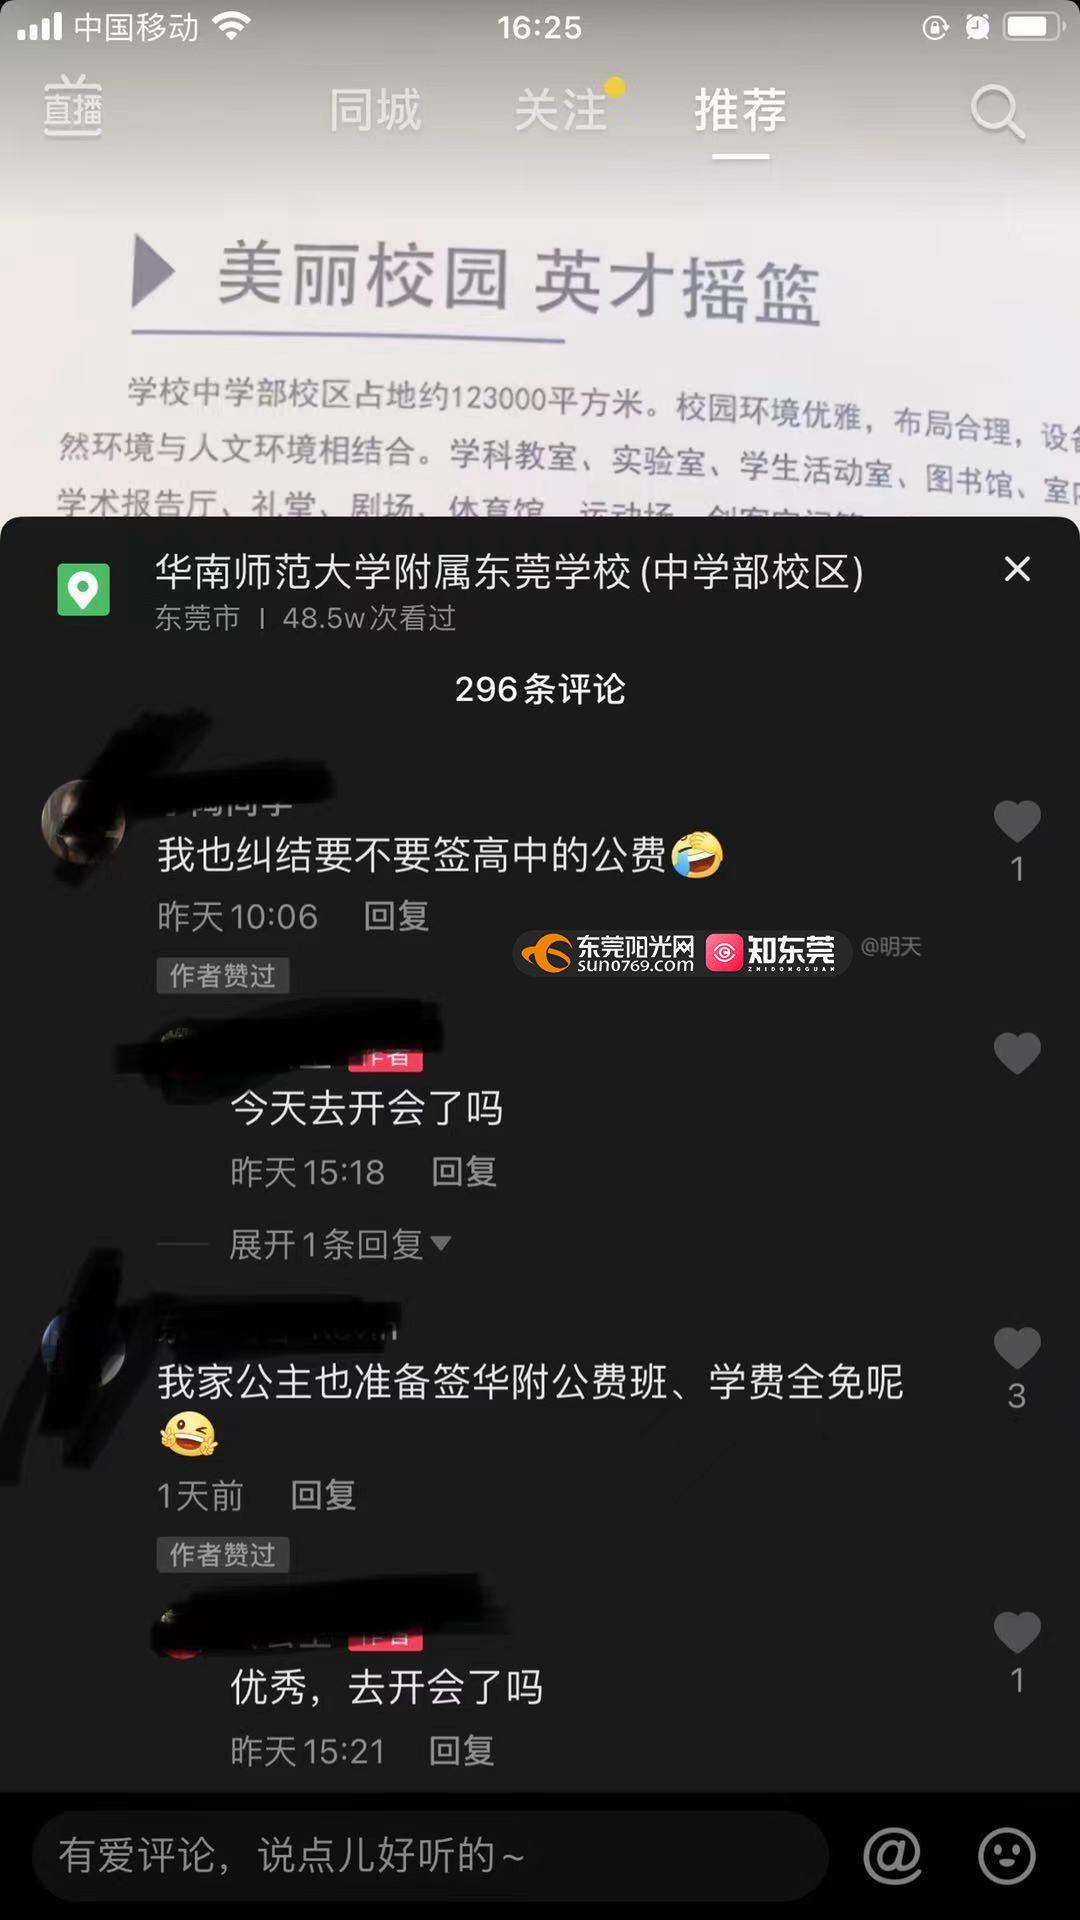
Task: Tap avatar of the 我也纠结 commenter
Action: [83, 822]
